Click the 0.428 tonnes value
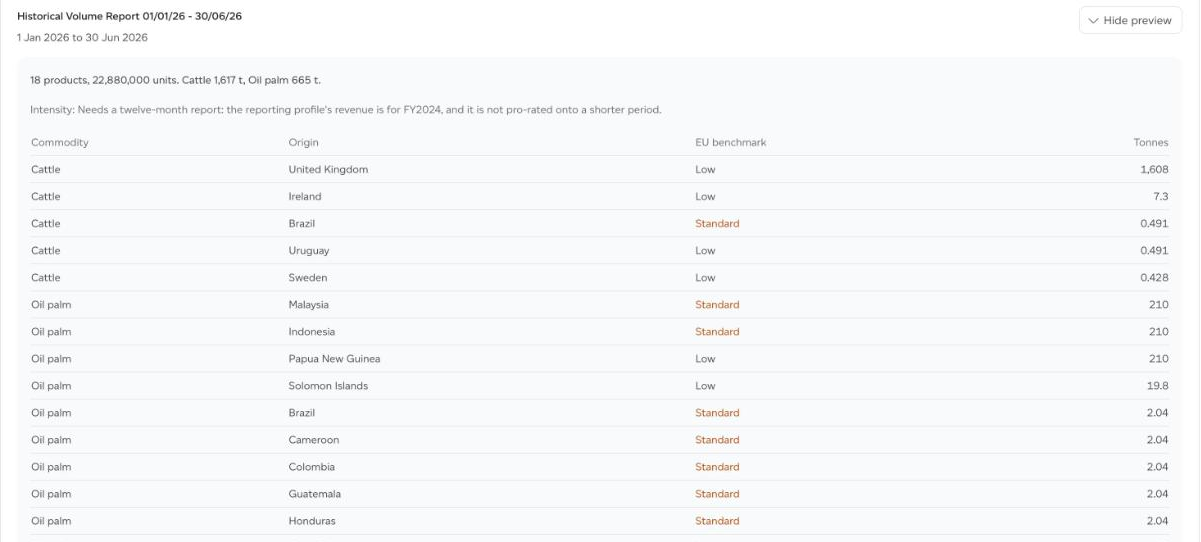This screenshot has height=542, width=1201. point(1155,278)
